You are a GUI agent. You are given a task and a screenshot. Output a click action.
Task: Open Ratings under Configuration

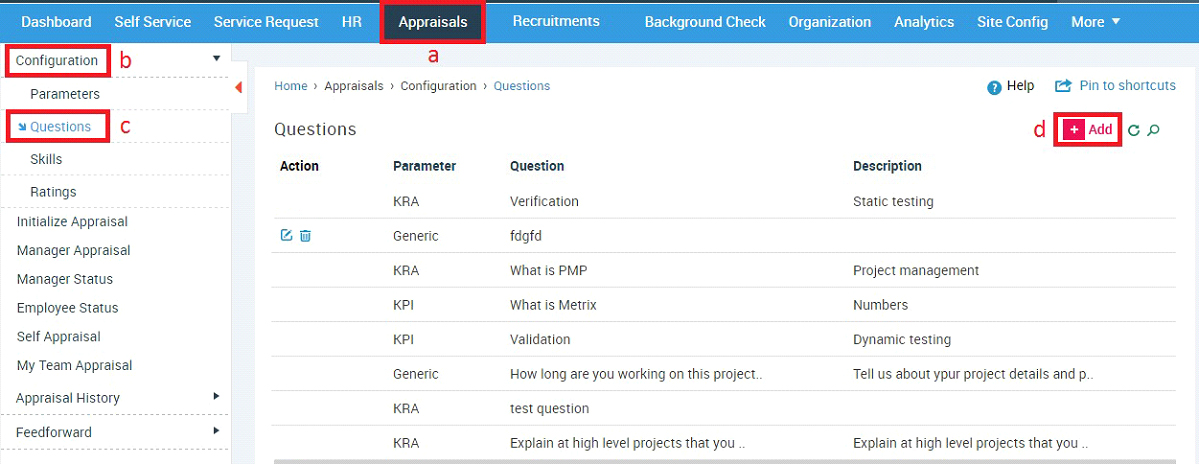[54, 191]
